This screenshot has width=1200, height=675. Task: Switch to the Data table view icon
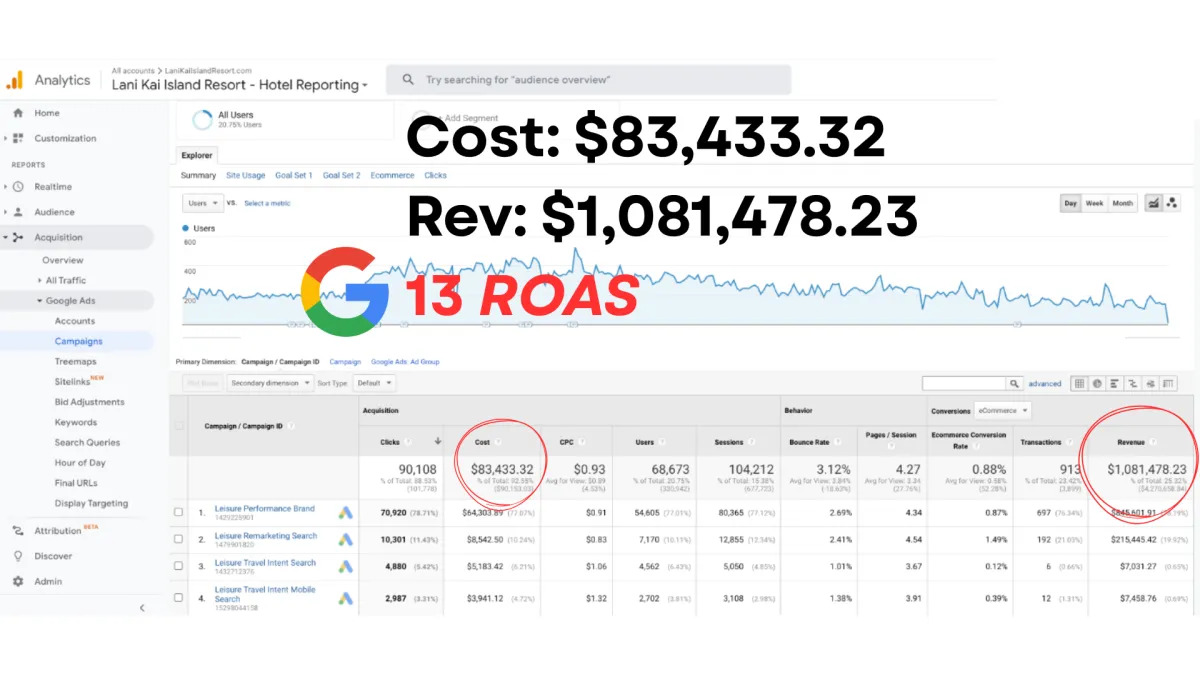(x=1080, y=383)
